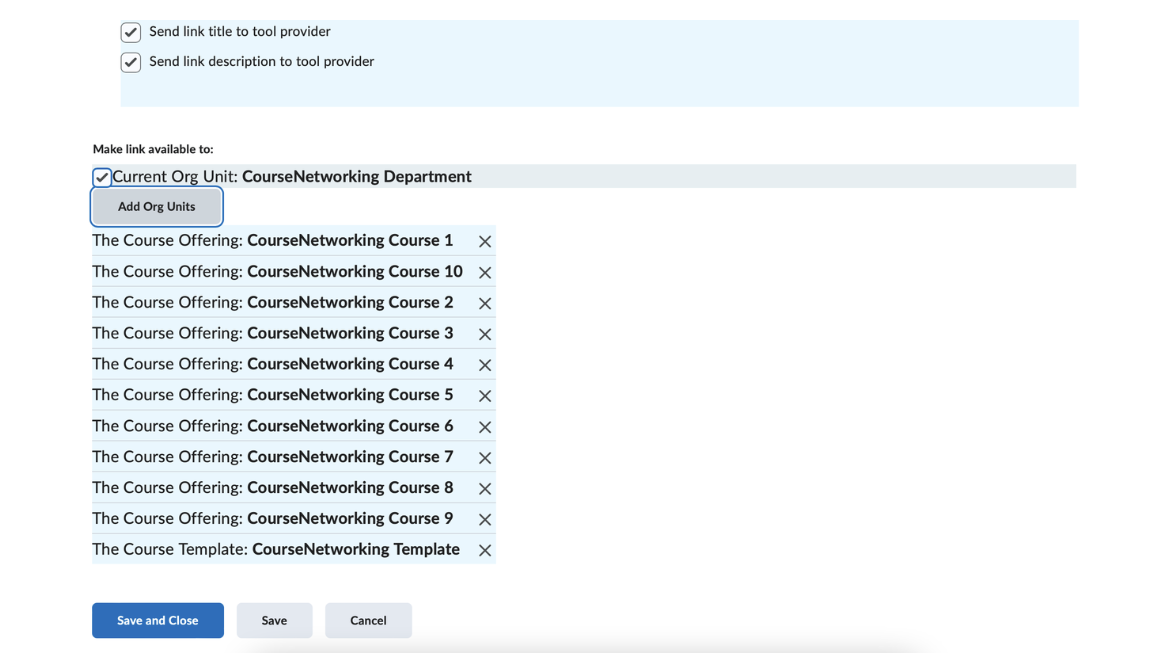
Task: Delete CourseNetworking Course 7 via X icon
Action: pos(485,458)
